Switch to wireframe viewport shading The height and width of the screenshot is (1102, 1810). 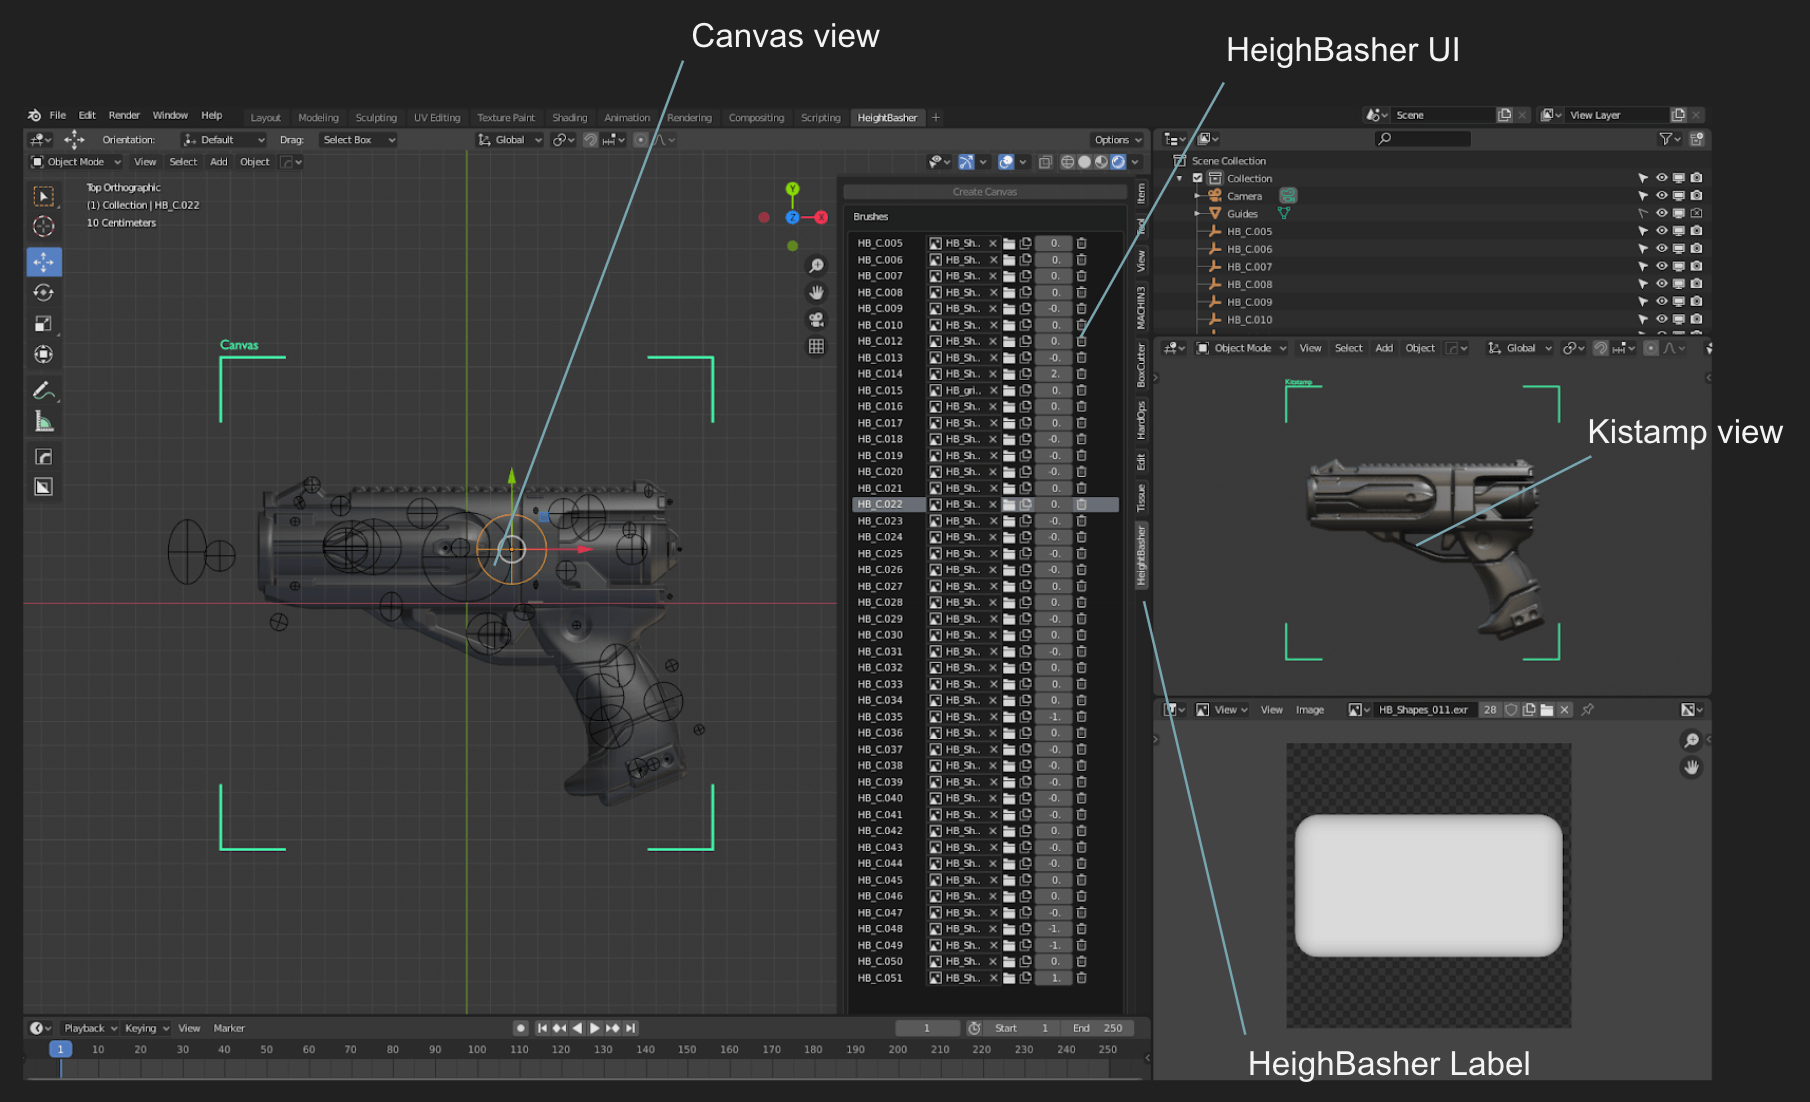pos(1067,162)
